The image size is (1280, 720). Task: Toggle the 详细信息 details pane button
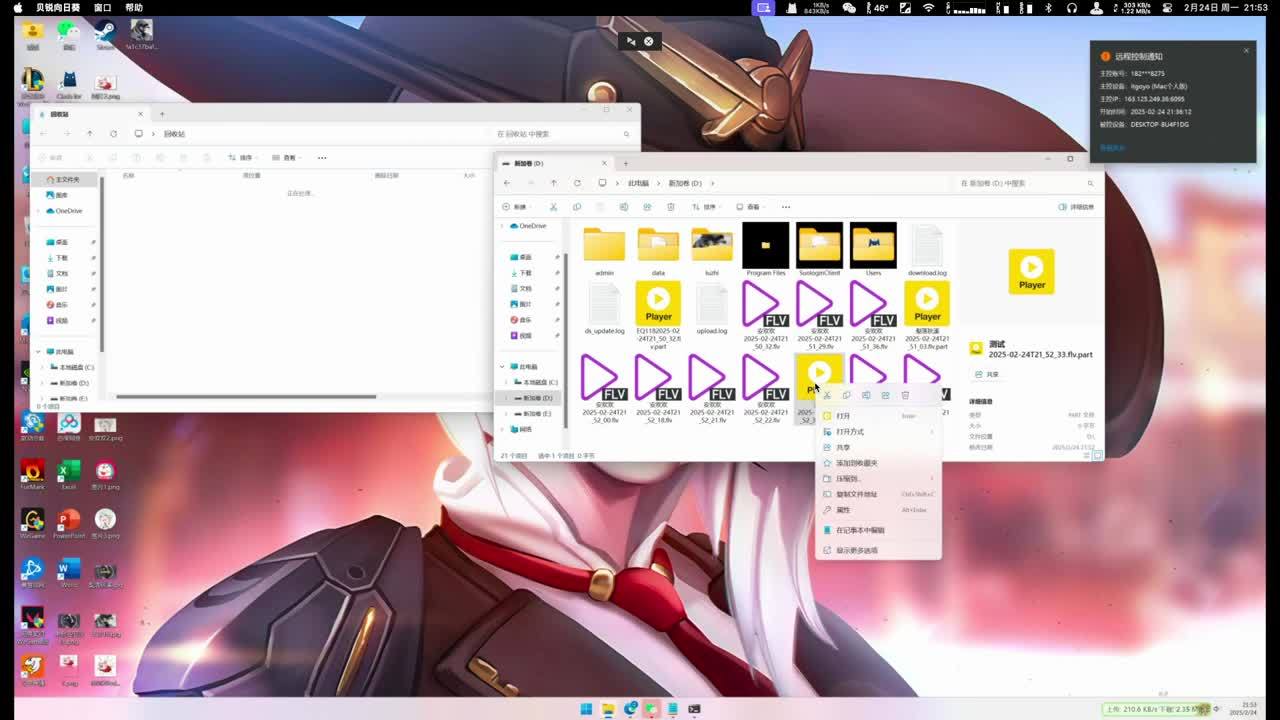1076,207
